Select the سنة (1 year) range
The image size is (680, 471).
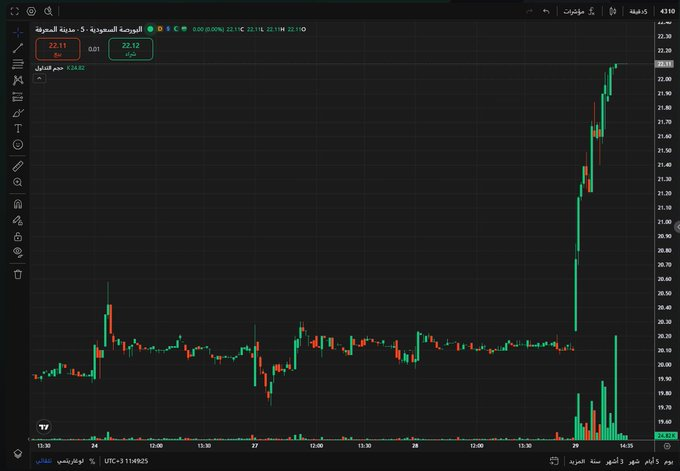(x=595, y=461)
